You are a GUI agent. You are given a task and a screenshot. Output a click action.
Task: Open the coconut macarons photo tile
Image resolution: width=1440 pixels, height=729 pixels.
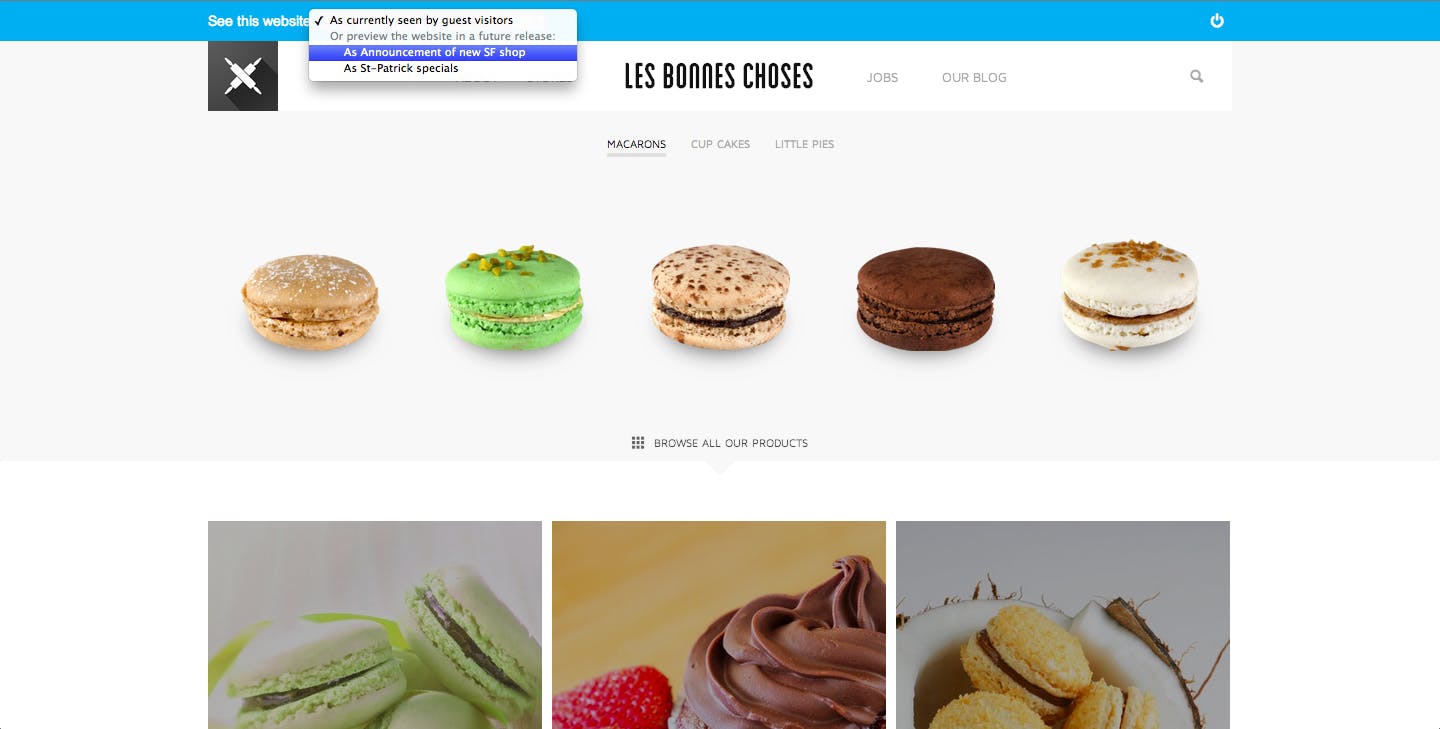click(x=1063, y=625)
